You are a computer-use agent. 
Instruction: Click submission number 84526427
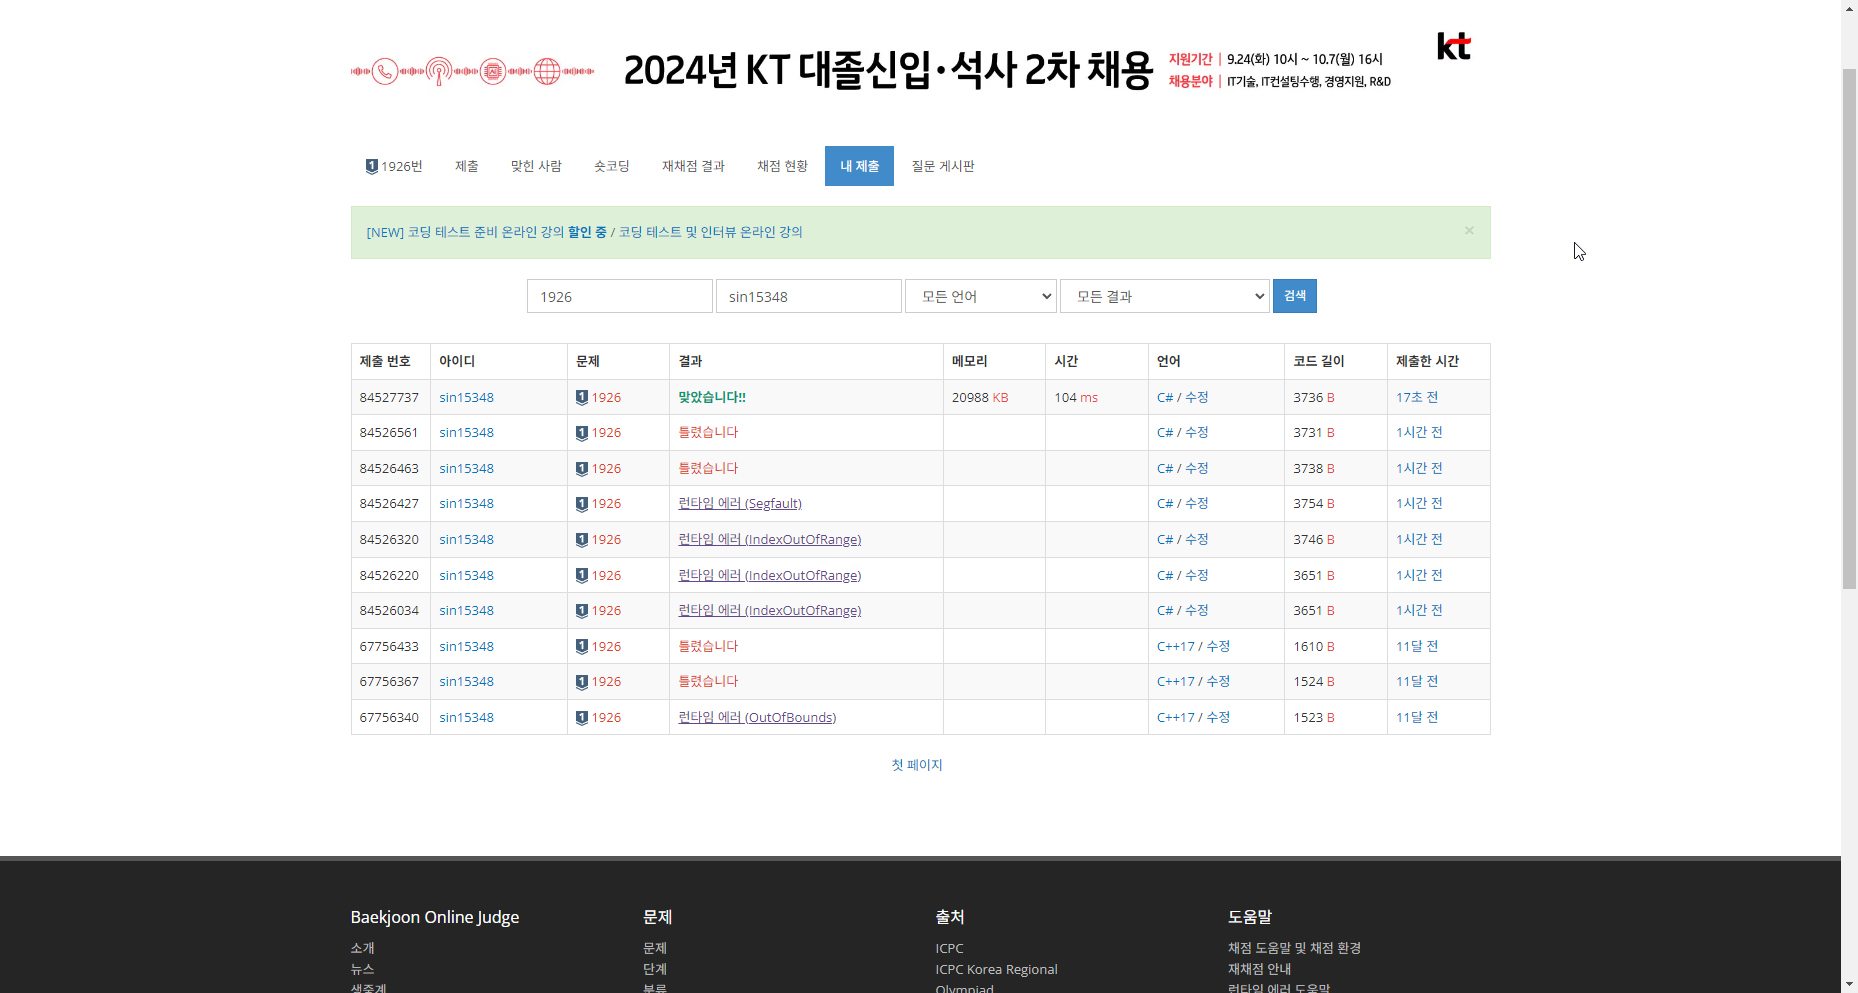[389, 504]
